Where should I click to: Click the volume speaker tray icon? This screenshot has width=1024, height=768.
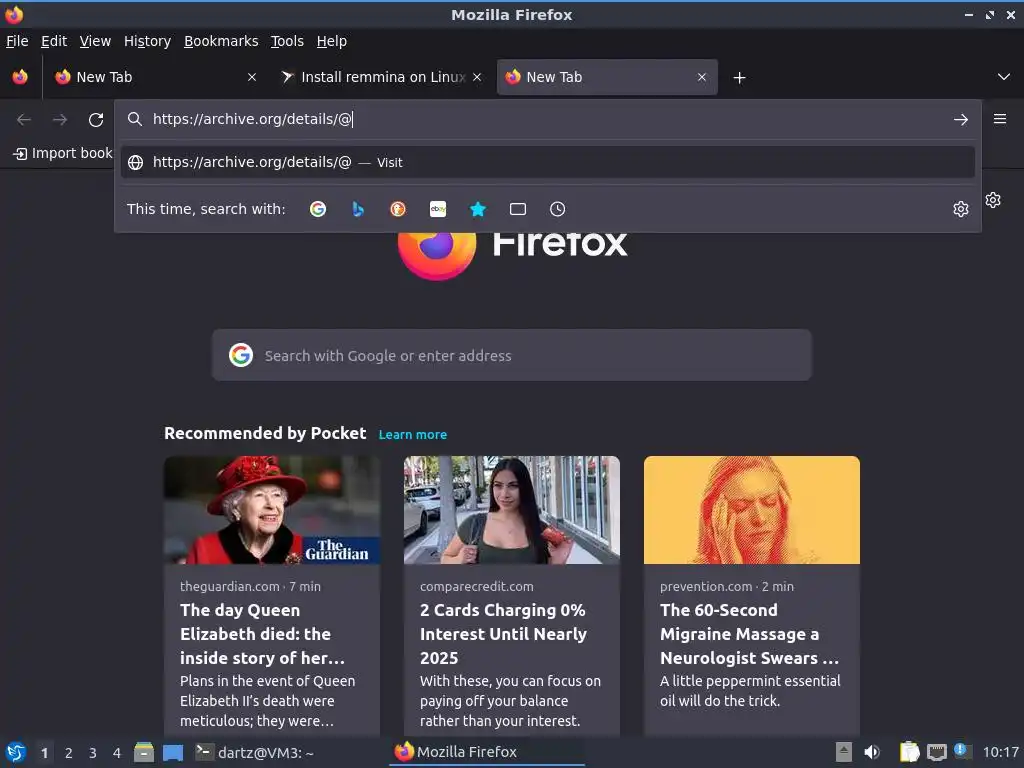point(872,752)
